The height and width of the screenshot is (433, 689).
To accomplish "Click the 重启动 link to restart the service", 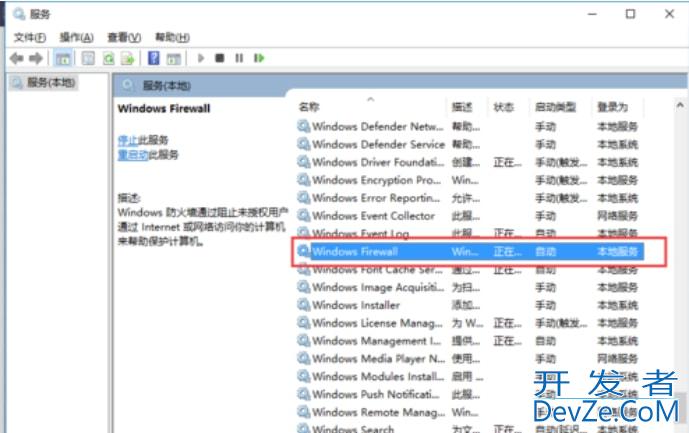I will [133, 155].
